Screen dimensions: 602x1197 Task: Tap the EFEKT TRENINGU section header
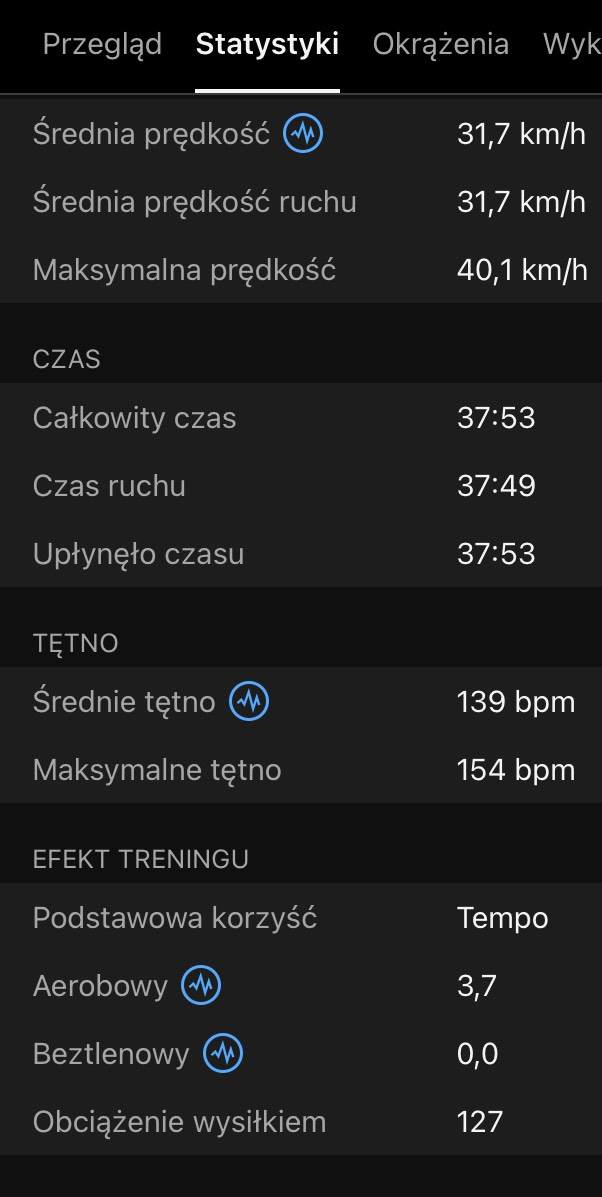point(140,859)
